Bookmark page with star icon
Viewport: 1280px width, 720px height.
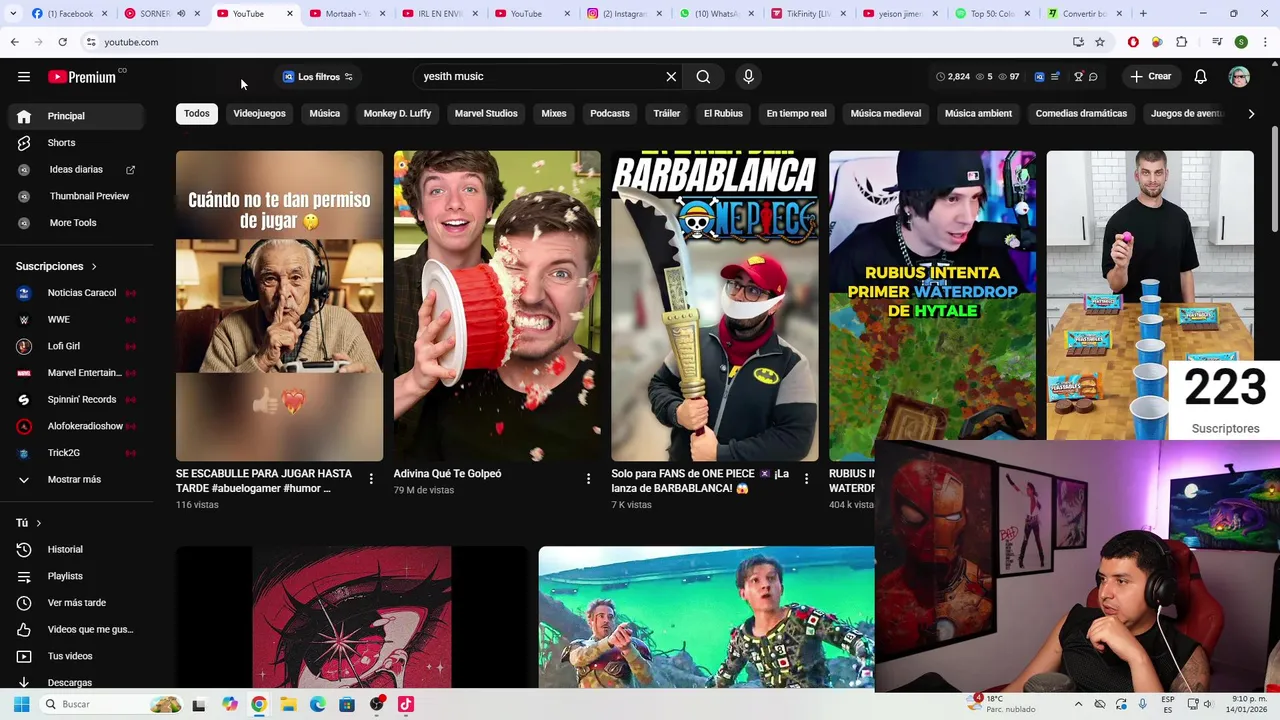tap(1100, 42)
